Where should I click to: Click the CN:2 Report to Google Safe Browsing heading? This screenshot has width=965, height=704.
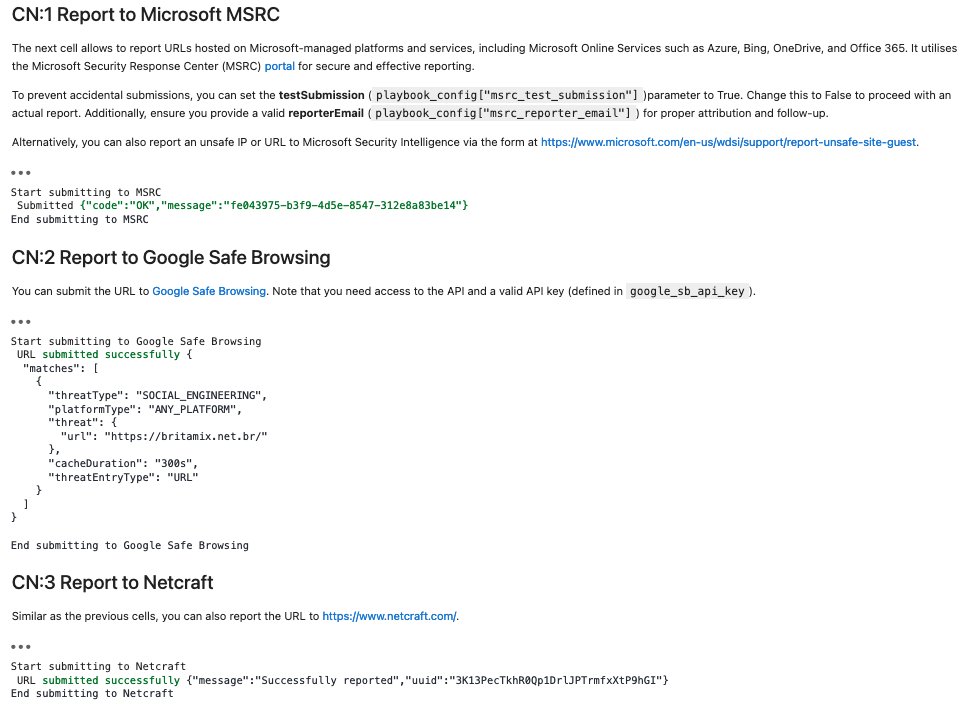tap(171, 257)
